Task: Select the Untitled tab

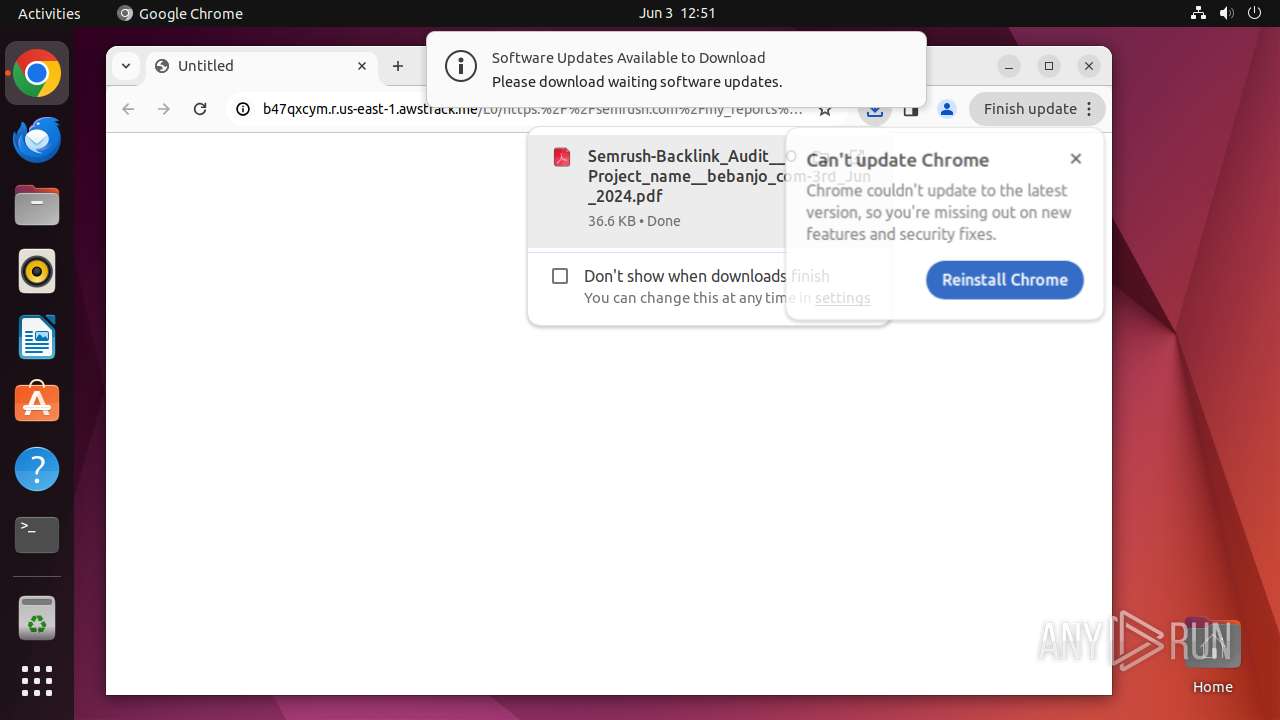Action: point(262,66)
